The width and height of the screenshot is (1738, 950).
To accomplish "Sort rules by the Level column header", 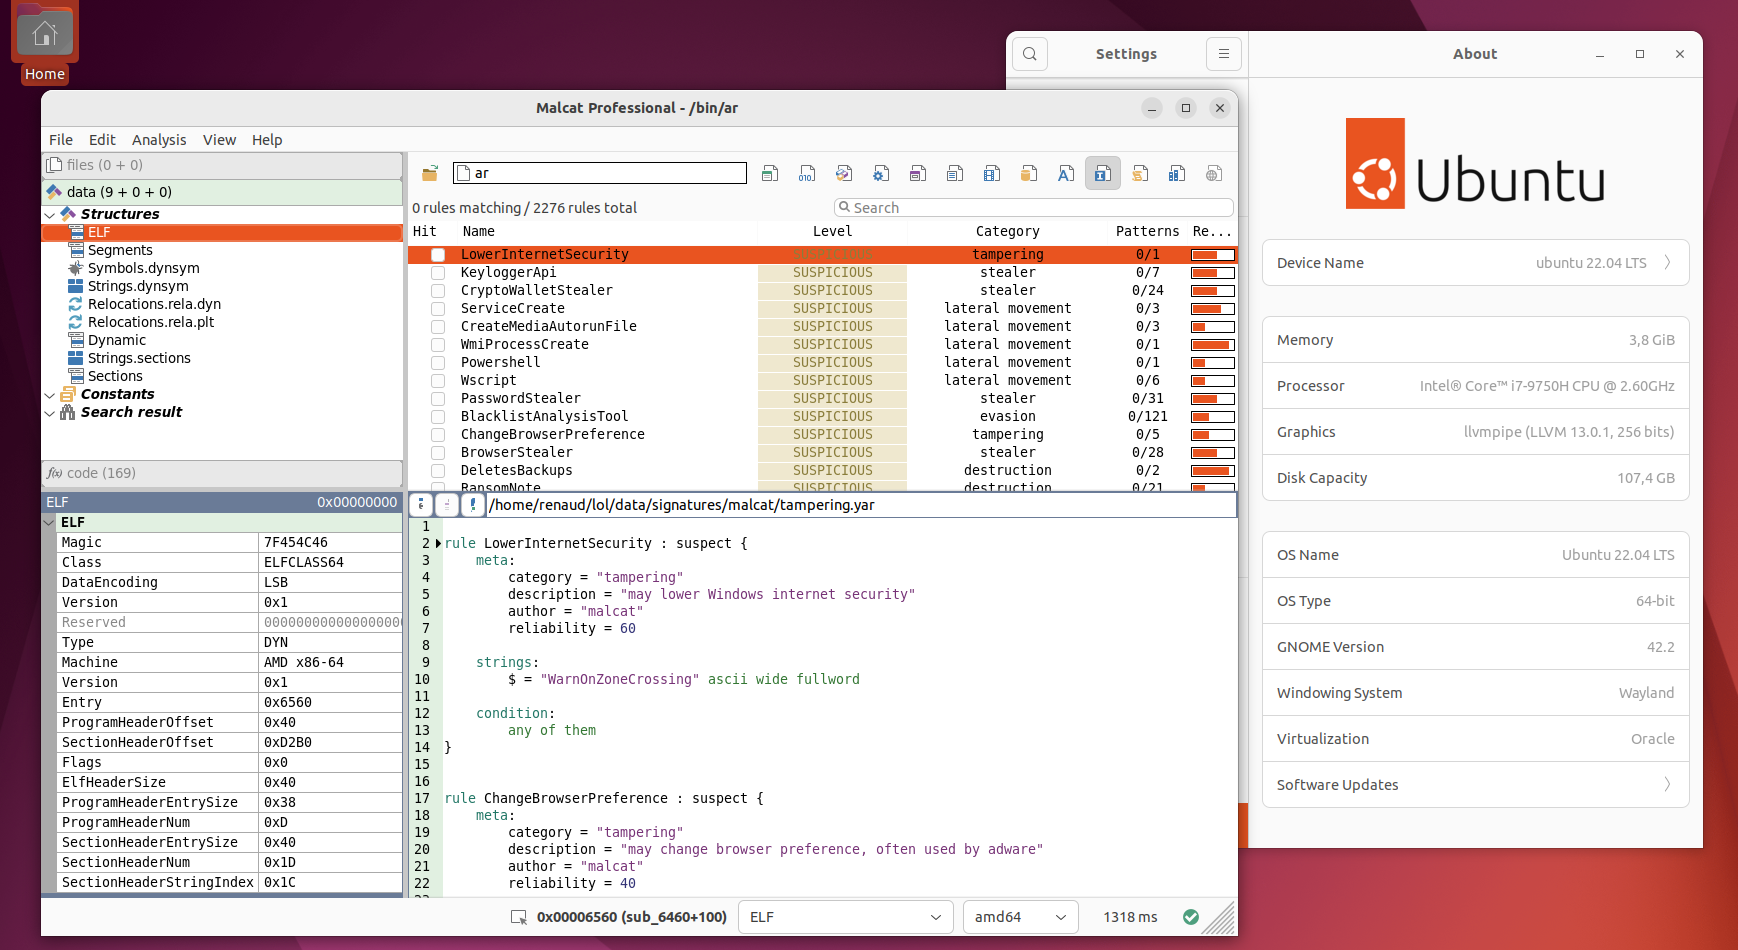I will [832, 231].
